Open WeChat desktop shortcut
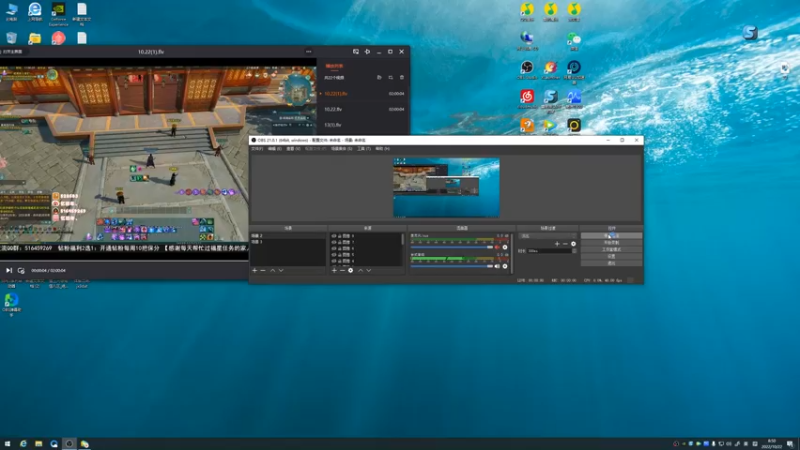Viewport: 800px width, 450px height. click(574, 41)
